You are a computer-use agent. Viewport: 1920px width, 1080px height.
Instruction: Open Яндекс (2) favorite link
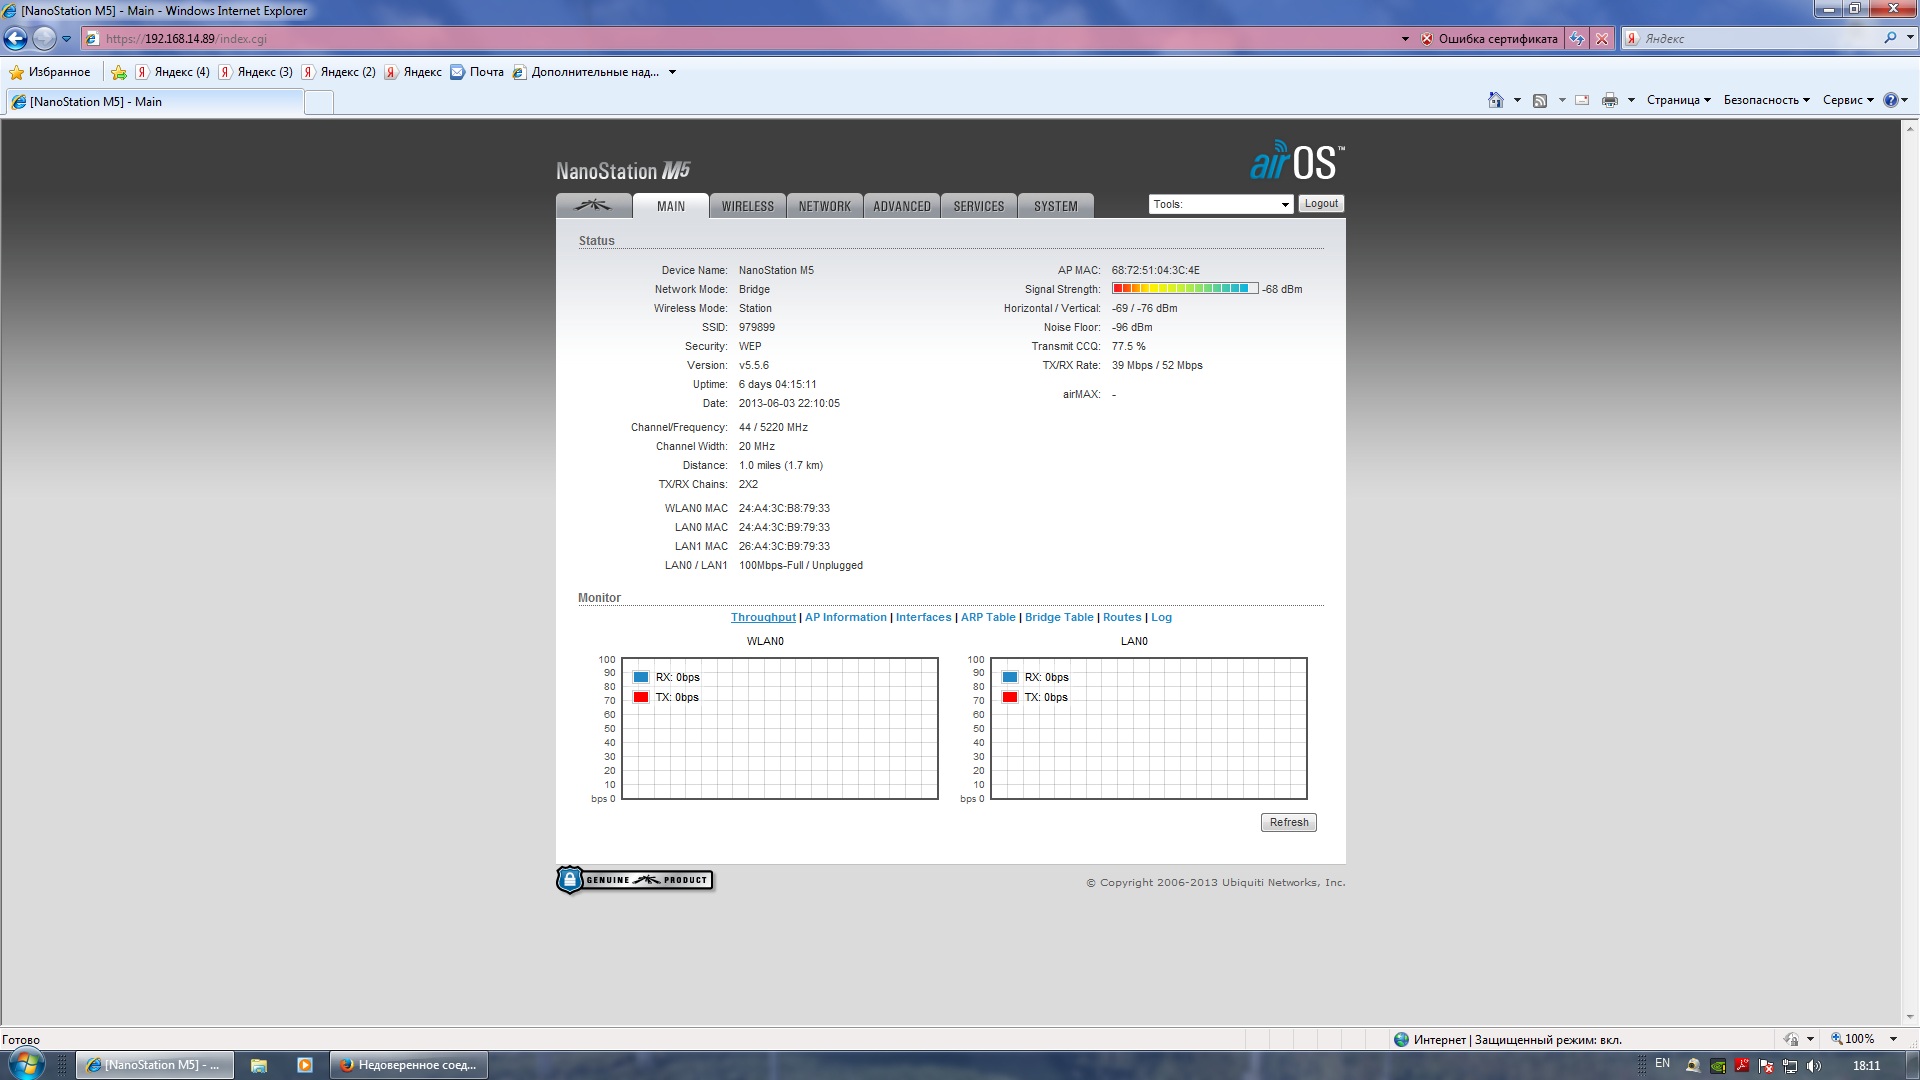click(339, 72)
